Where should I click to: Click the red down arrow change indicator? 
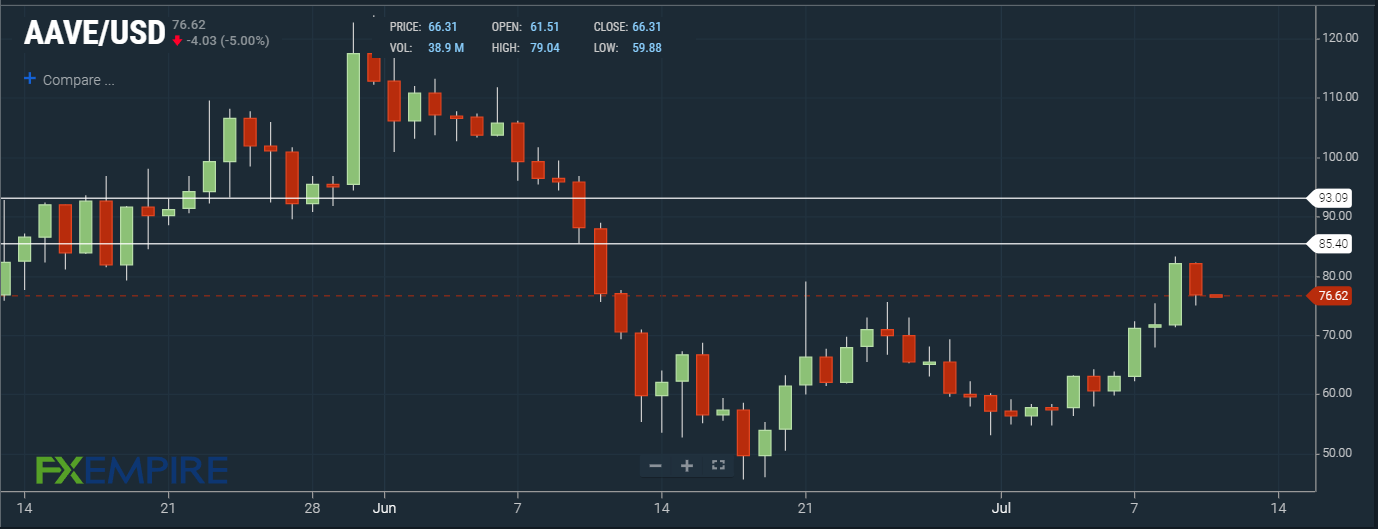[x=177, y=41]
